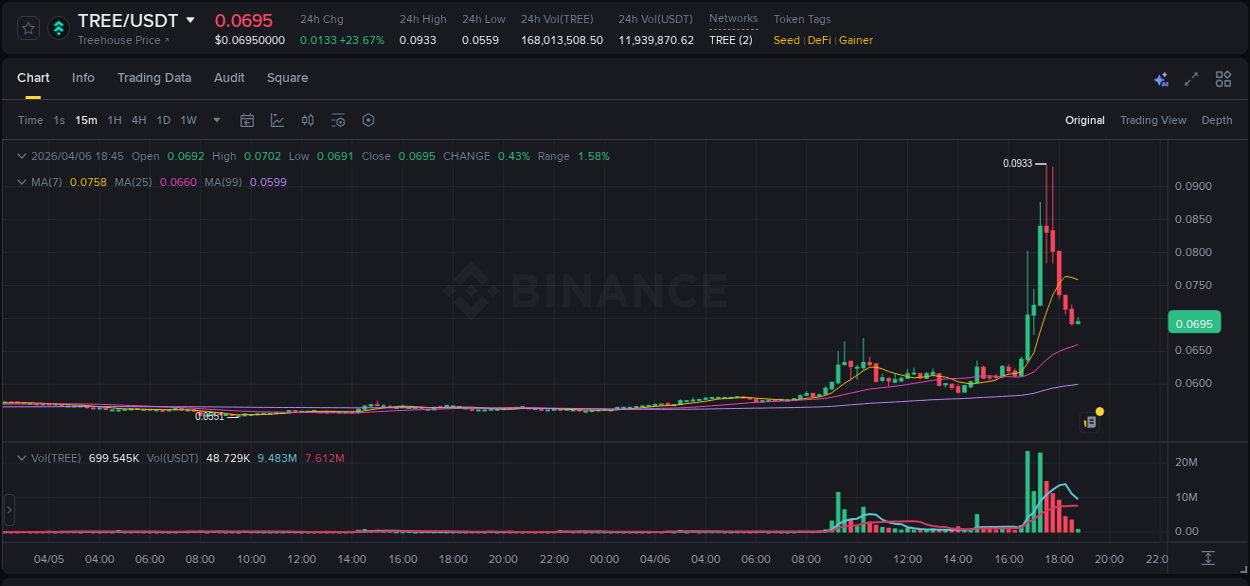This screenshot has width=1250, height=586.
Task: Click the 24h Low value 0.0559
Action: point(480,40)
